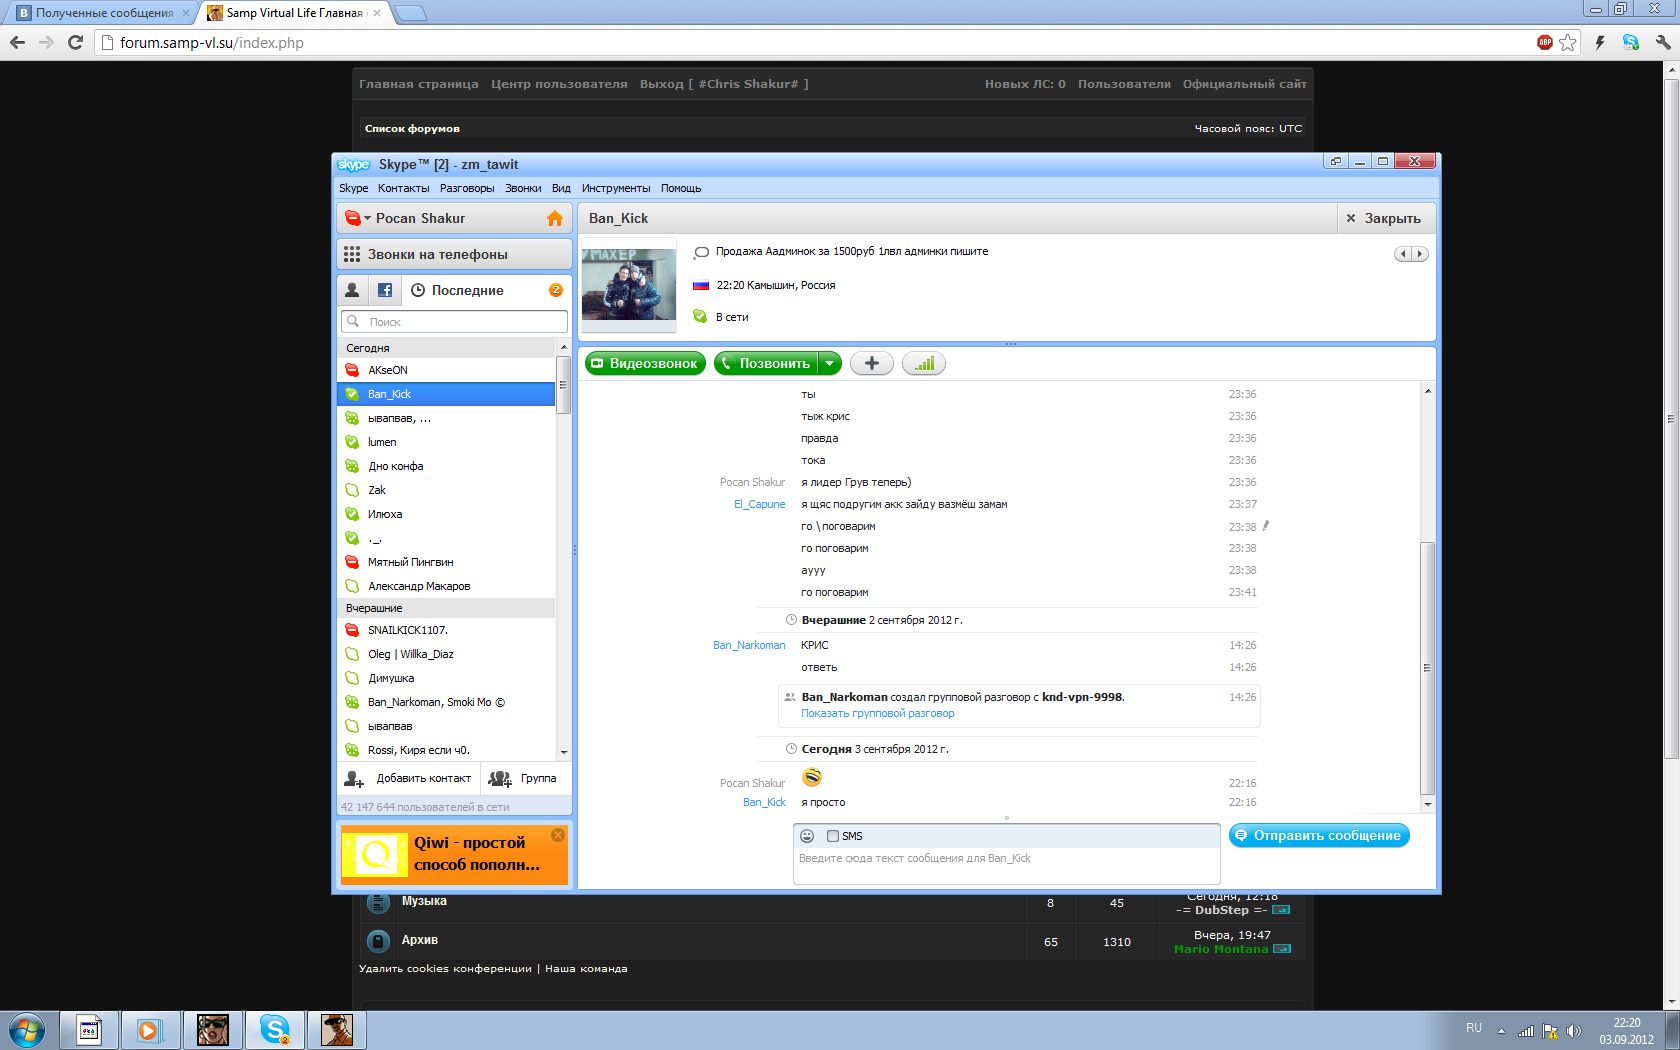Click Официальный сайт link on the forum
The image size is (1680, 1050).
point(1245,84)
